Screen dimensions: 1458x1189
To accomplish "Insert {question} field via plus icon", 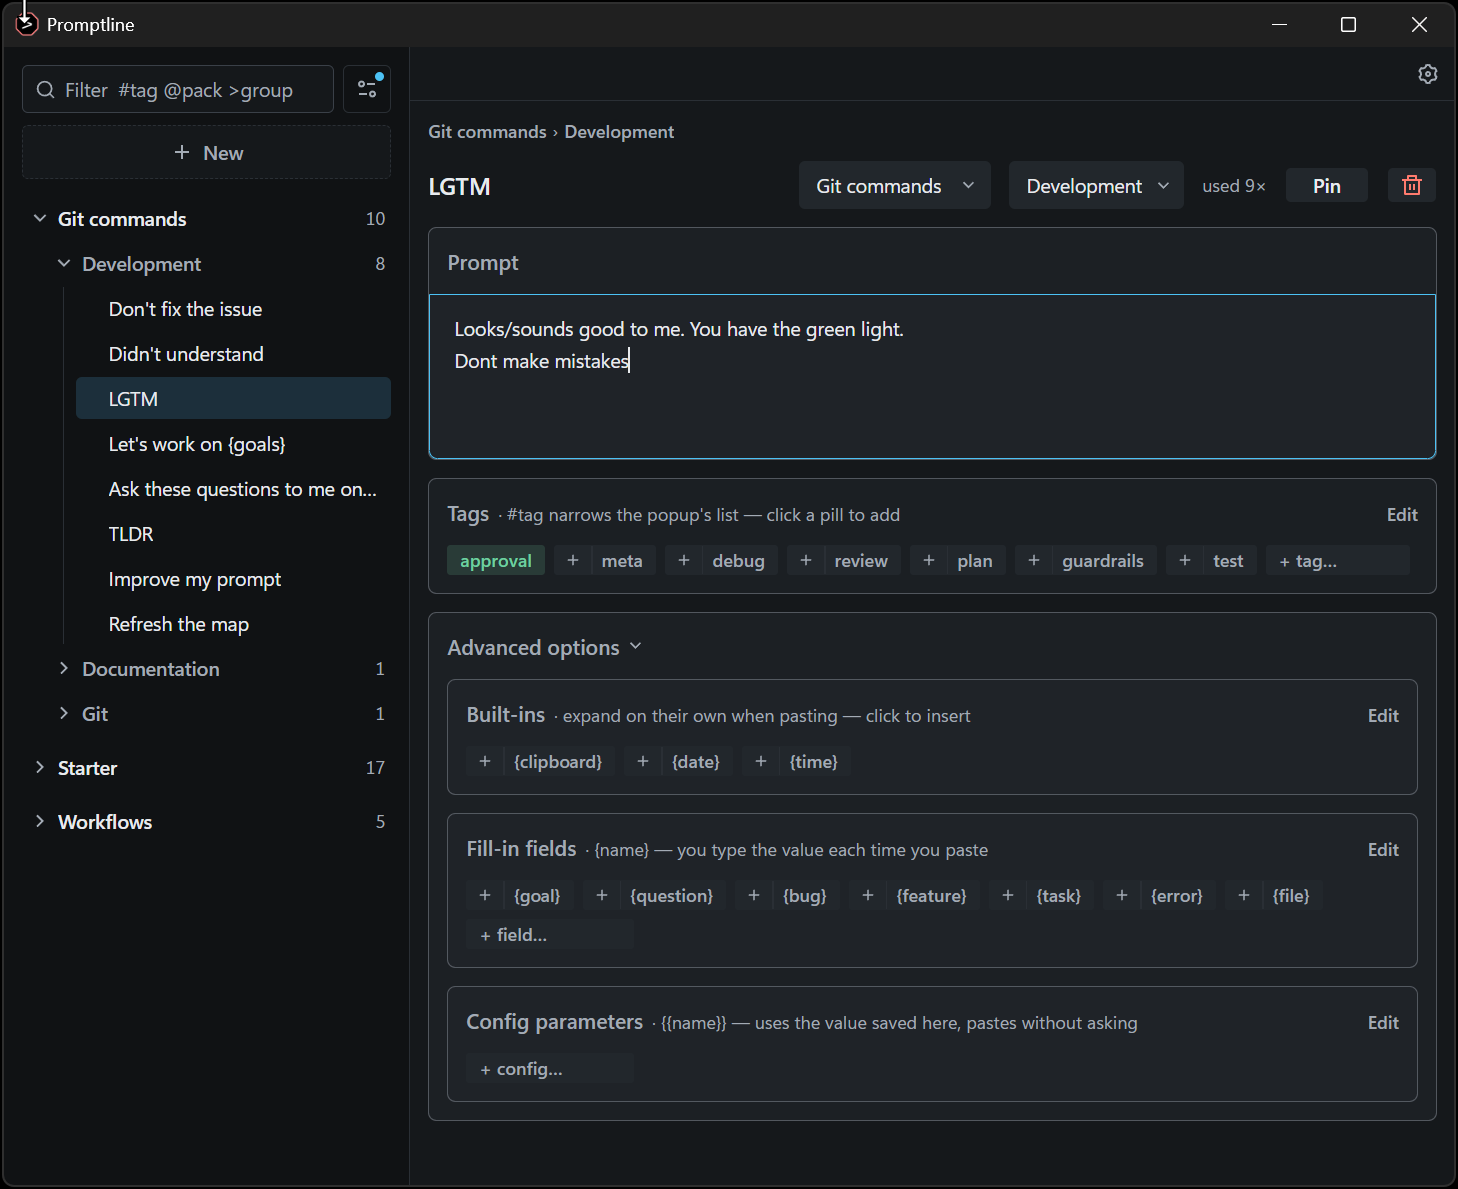I will coord(602,896).
